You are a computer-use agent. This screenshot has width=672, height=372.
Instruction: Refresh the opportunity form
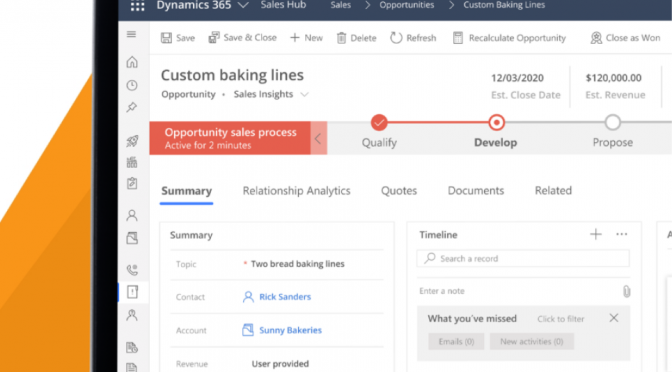[413, 38]
